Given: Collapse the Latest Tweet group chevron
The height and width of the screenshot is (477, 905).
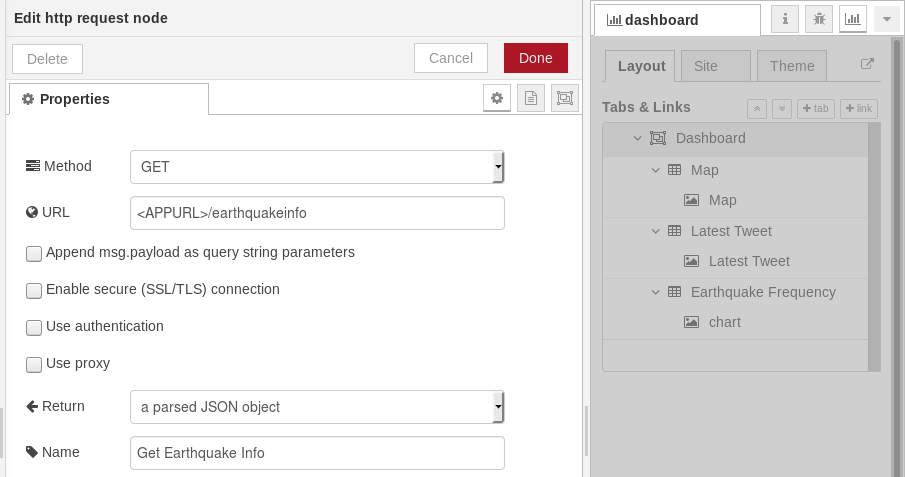Looking at the screenshot, I should [655, 232].
